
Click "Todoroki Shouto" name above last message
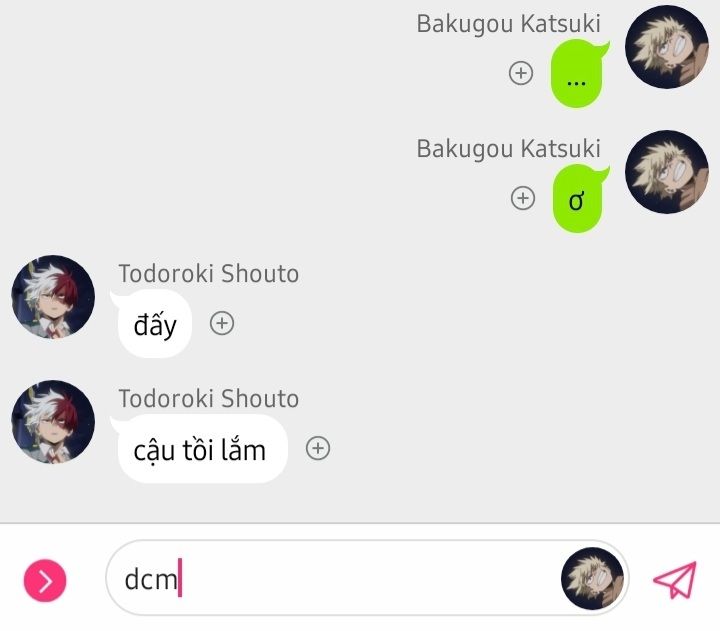209,398
